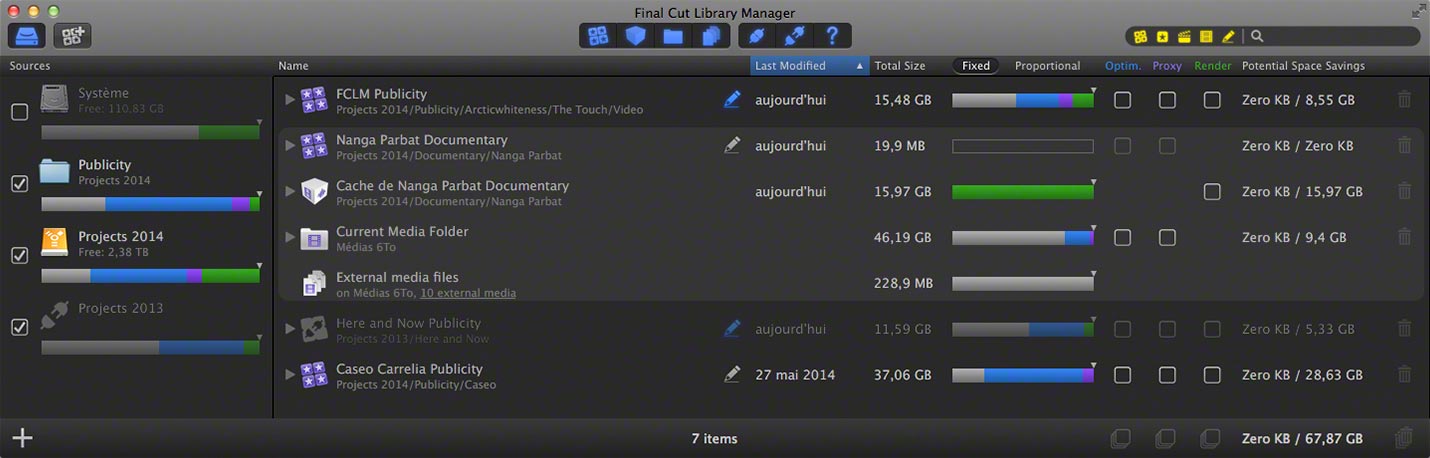1430x458 pixels.
Task: Click the blue pencil on FCLM Publicity row
Action: click(x=732, y=100)
